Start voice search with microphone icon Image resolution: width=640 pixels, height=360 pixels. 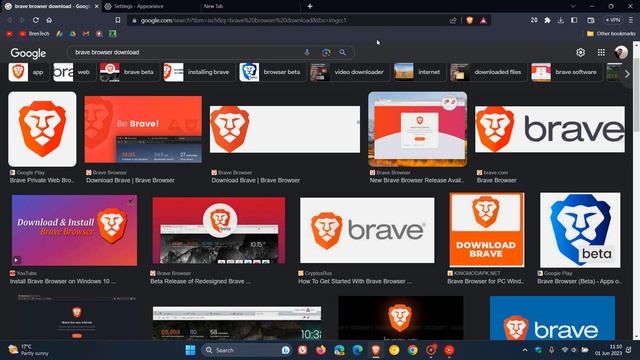point(307,52)
